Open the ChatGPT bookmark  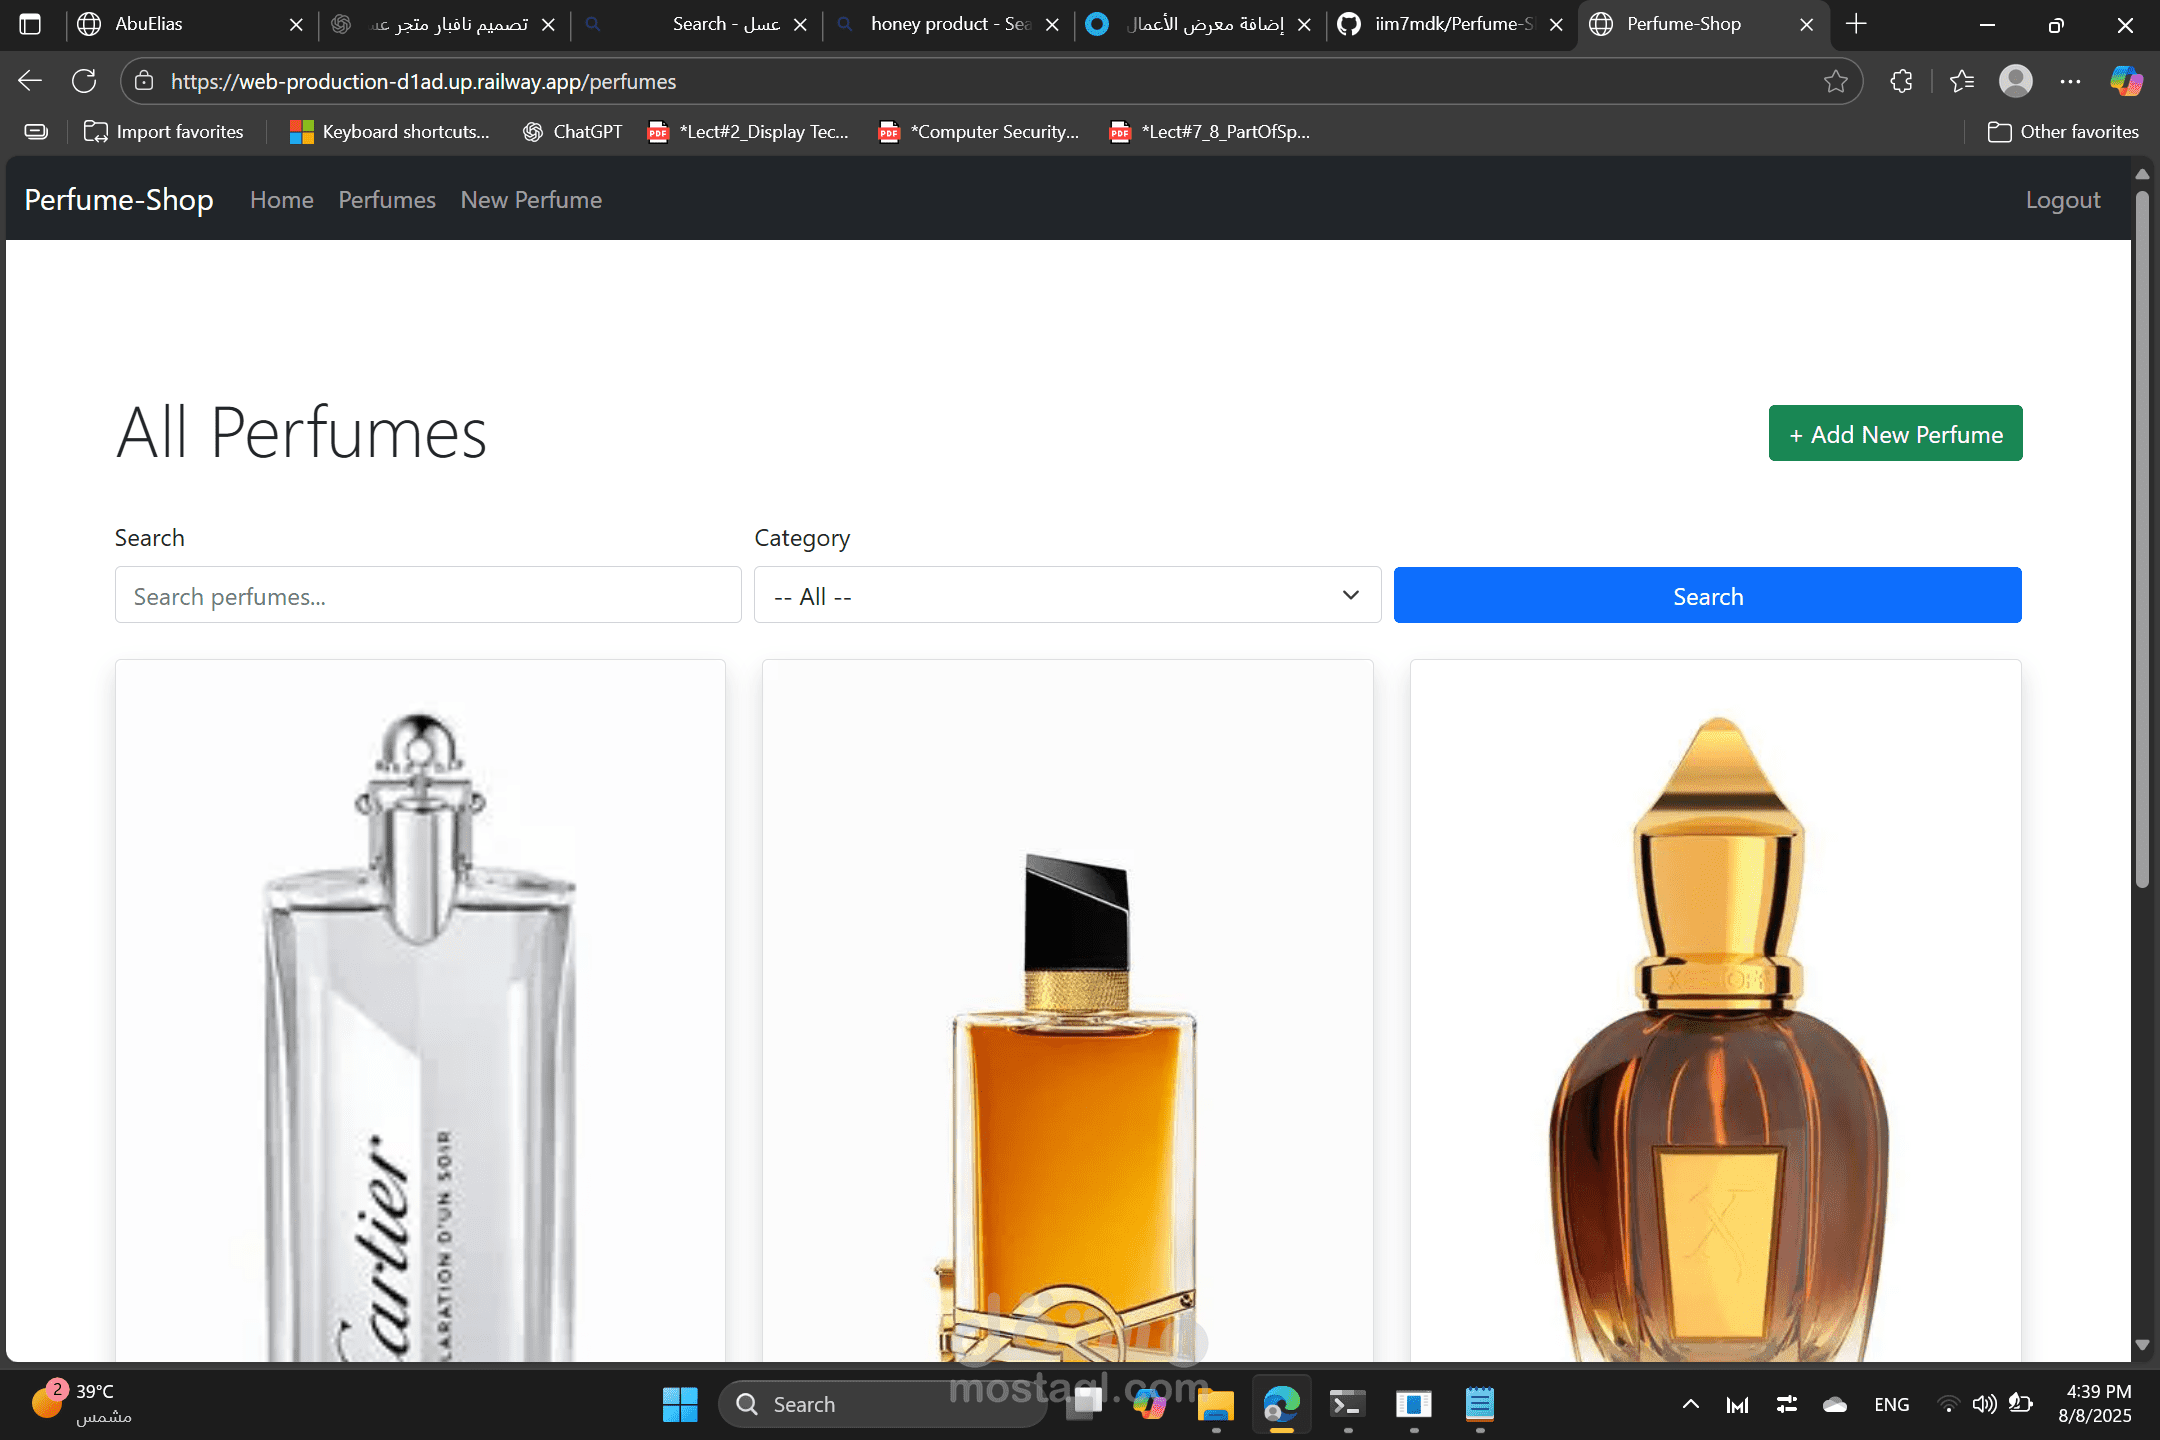[572, 132]
